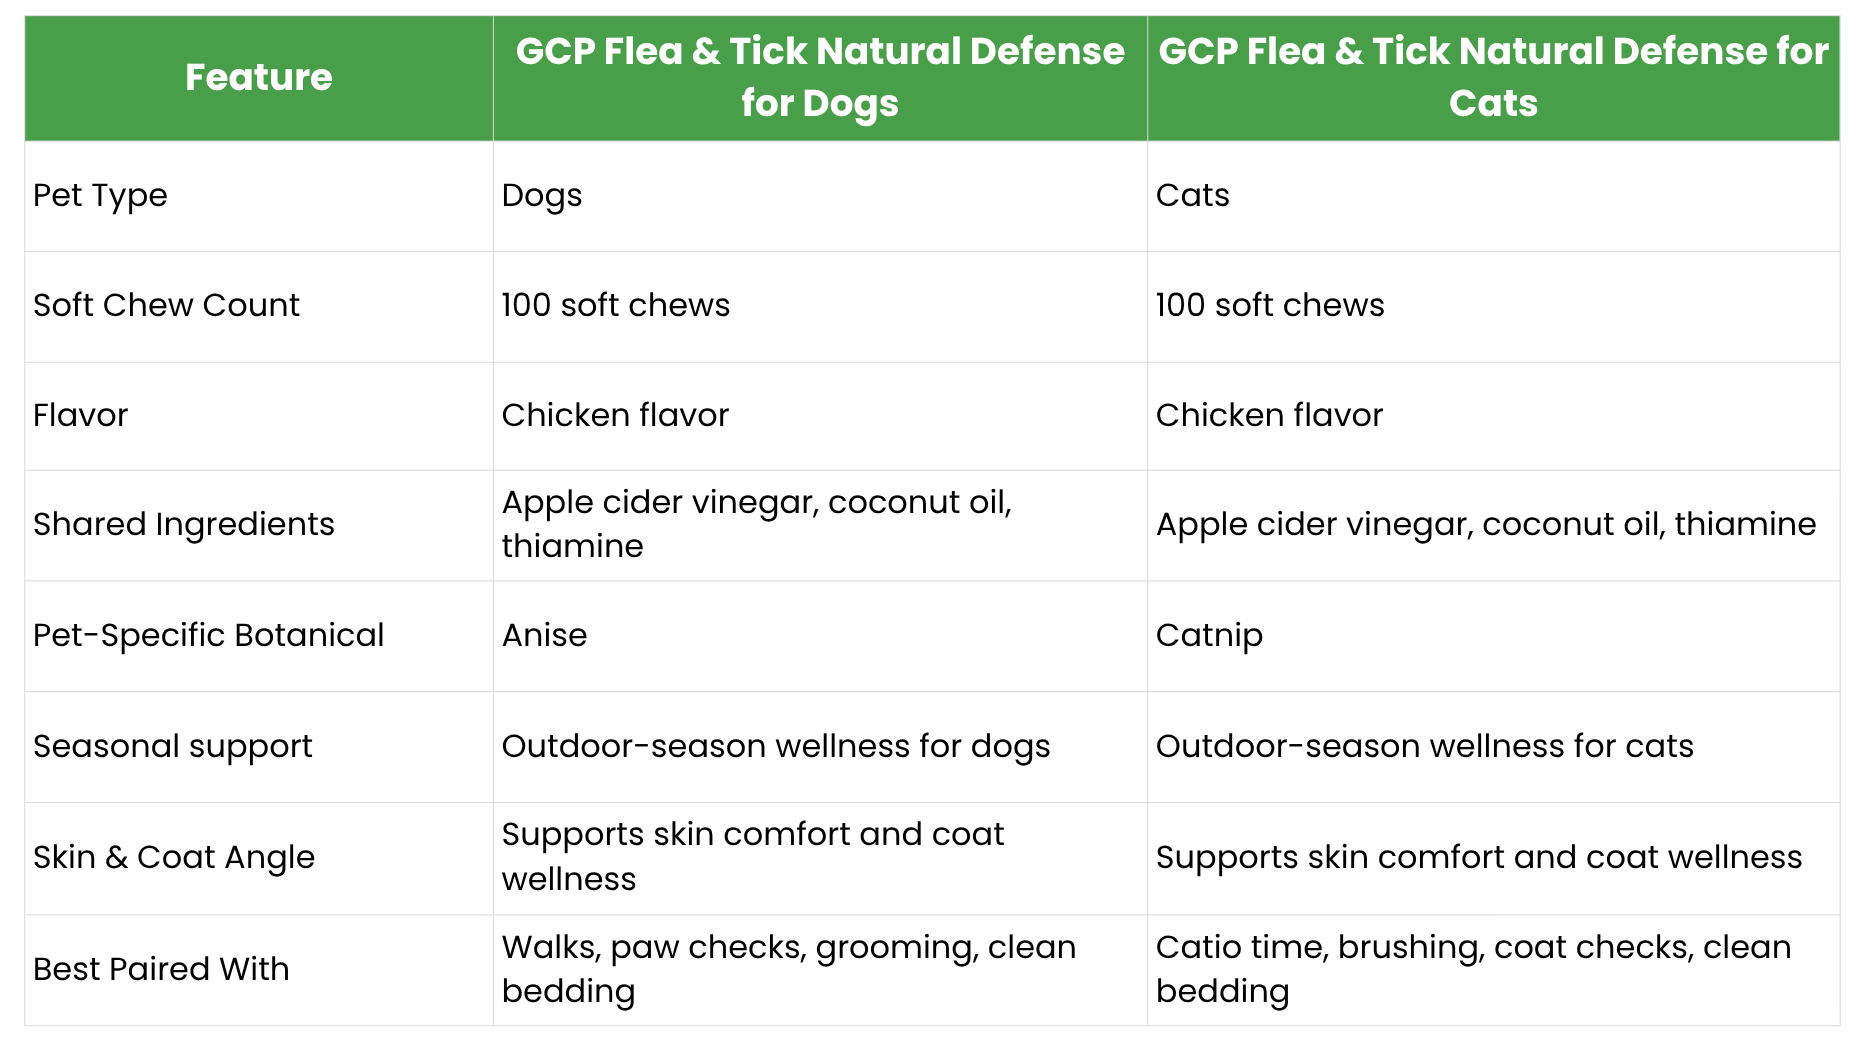Select Chicken flavor in Cats column
Image resolution: width=1860 pixels, height=1048 pixels.
coord(1493,416)
